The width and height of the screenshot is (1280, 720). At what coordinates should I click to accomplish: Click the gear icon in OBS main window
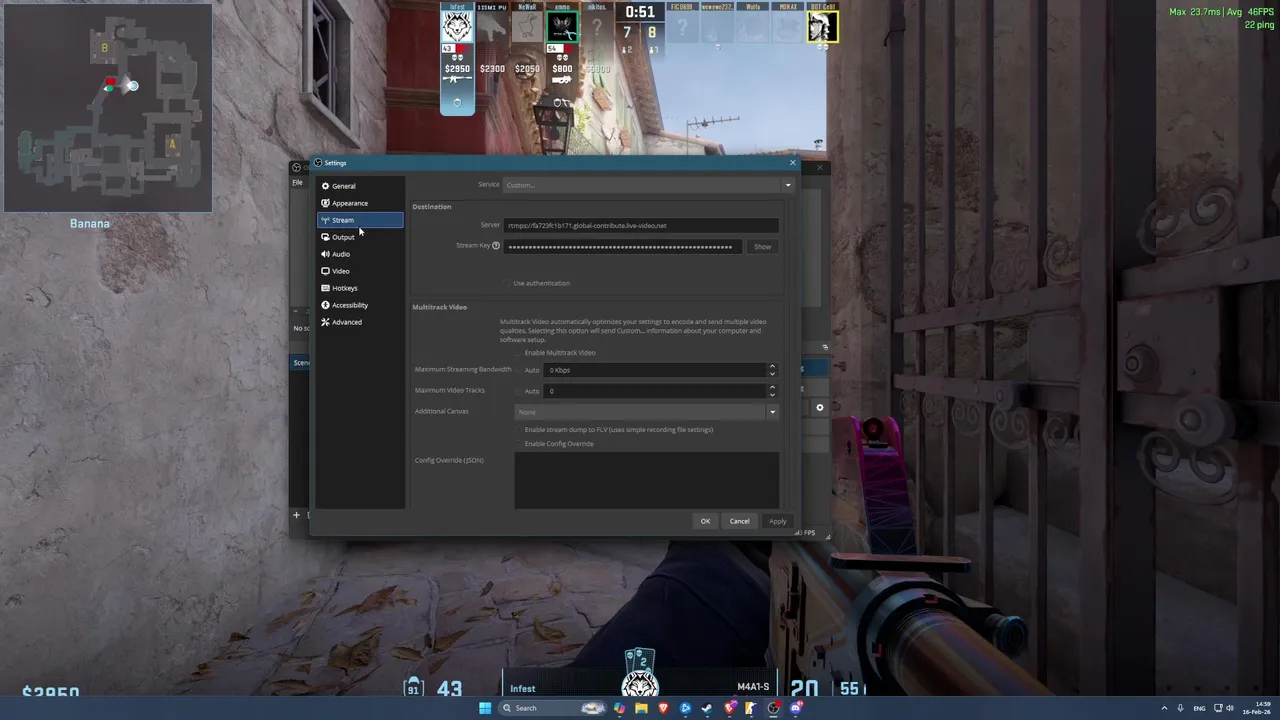pos(820,408)
